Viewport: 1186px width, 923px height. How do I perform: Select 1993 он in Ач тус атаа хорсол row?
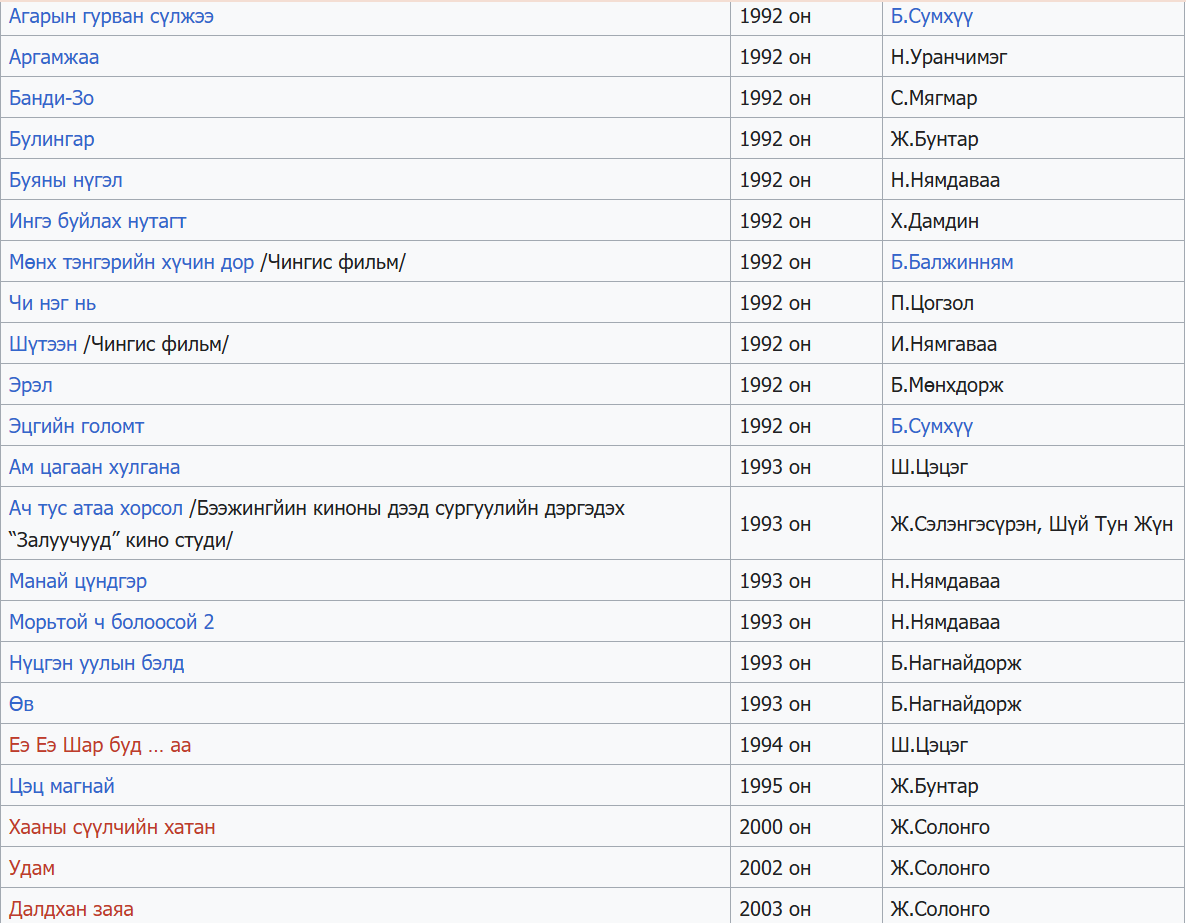click(x=775, y=524)
